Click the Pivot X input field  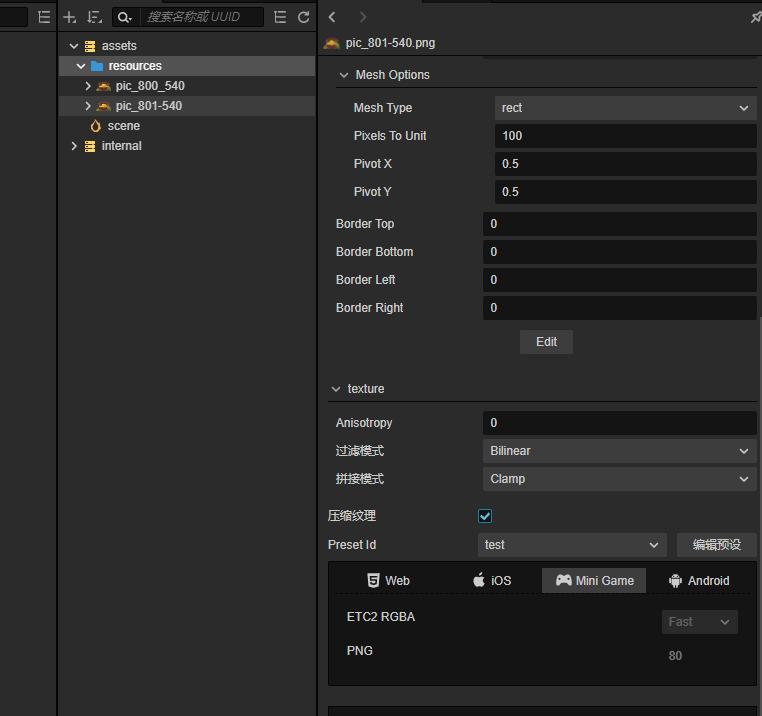[x=625, y=164]
